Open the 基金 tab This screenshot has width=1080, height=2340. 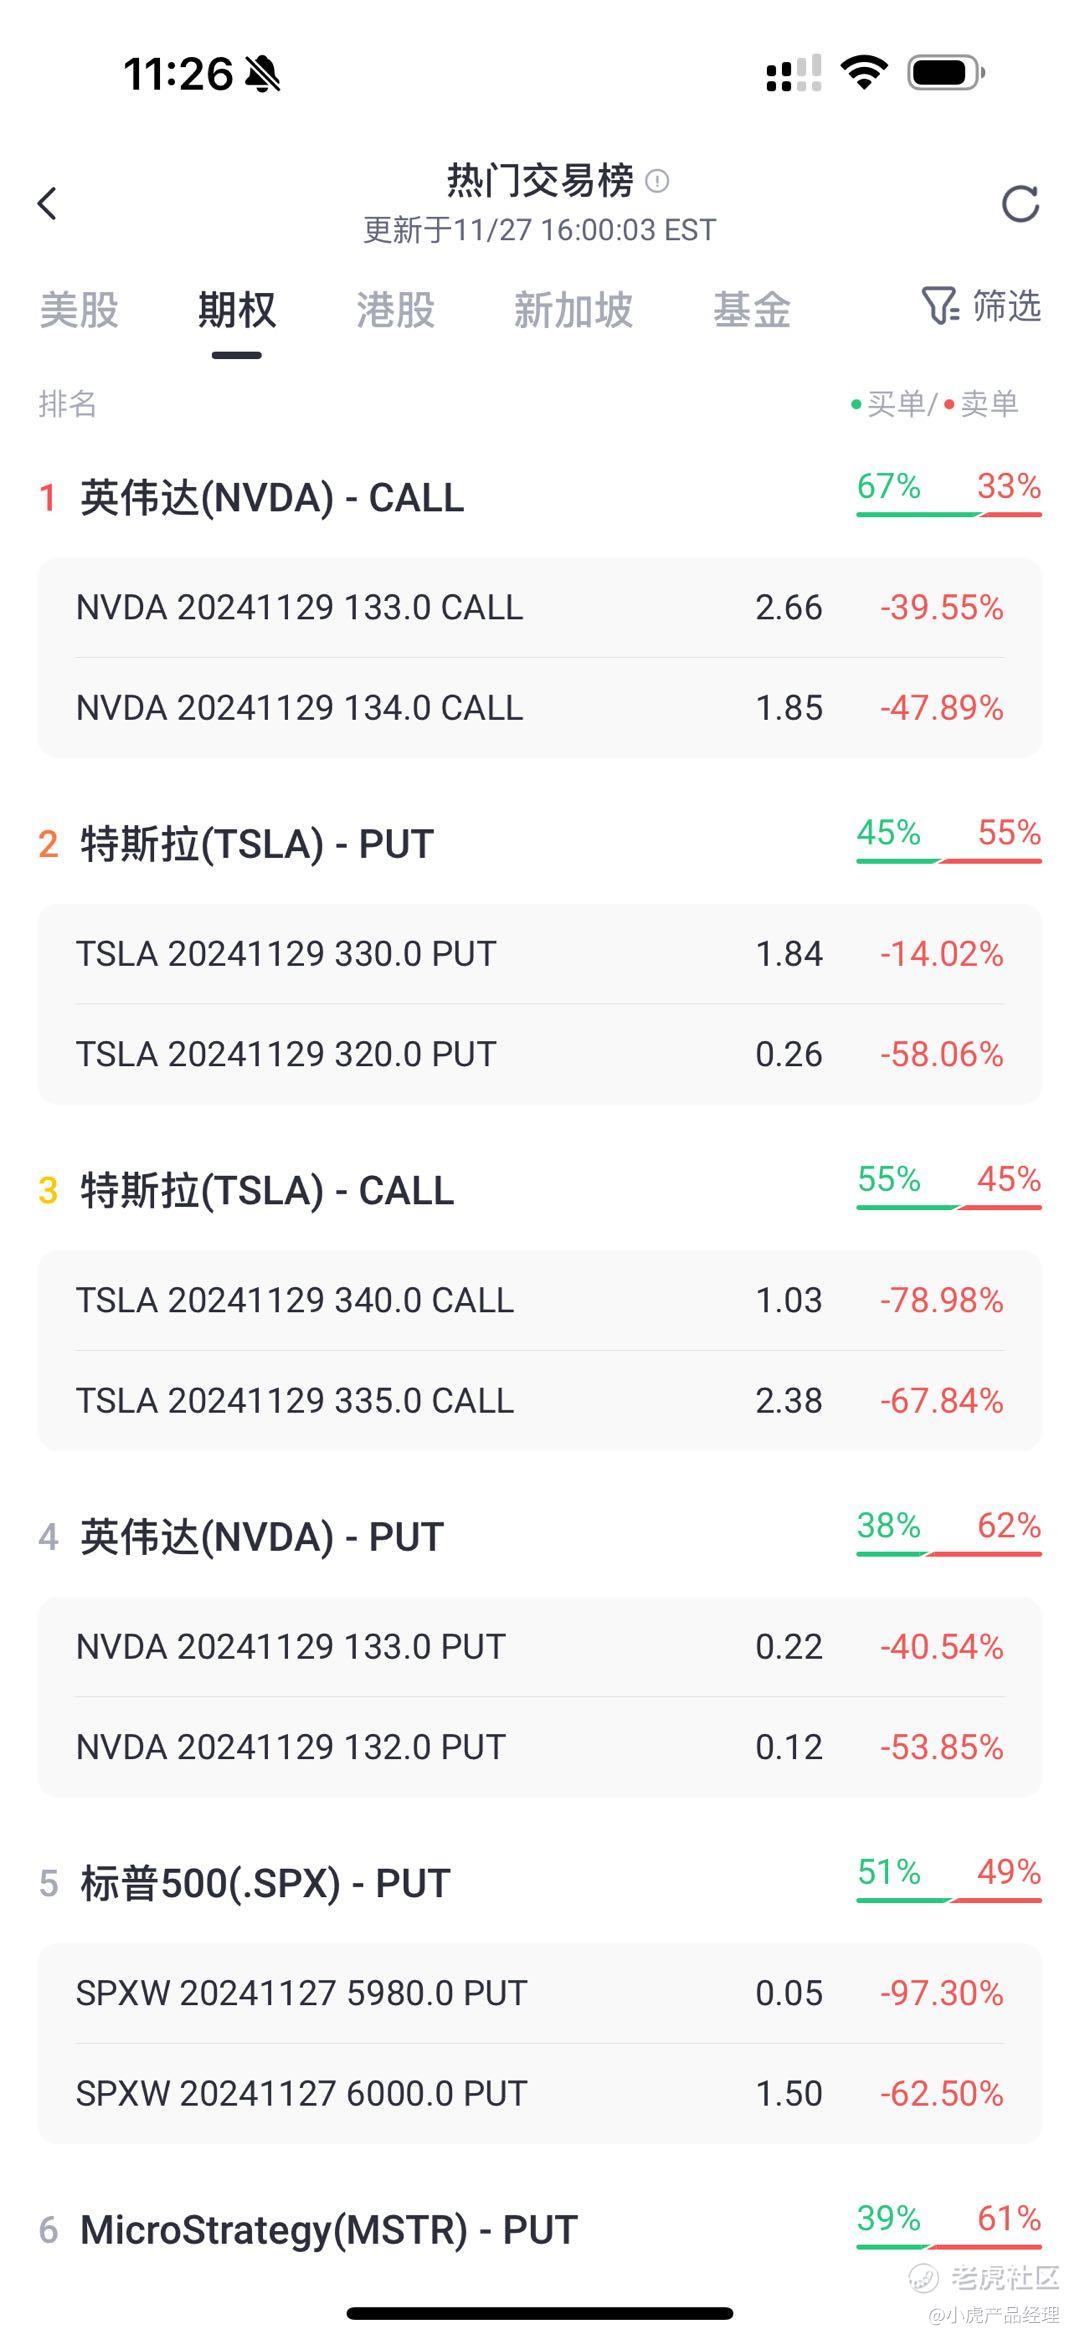click(x=751, y=310)
